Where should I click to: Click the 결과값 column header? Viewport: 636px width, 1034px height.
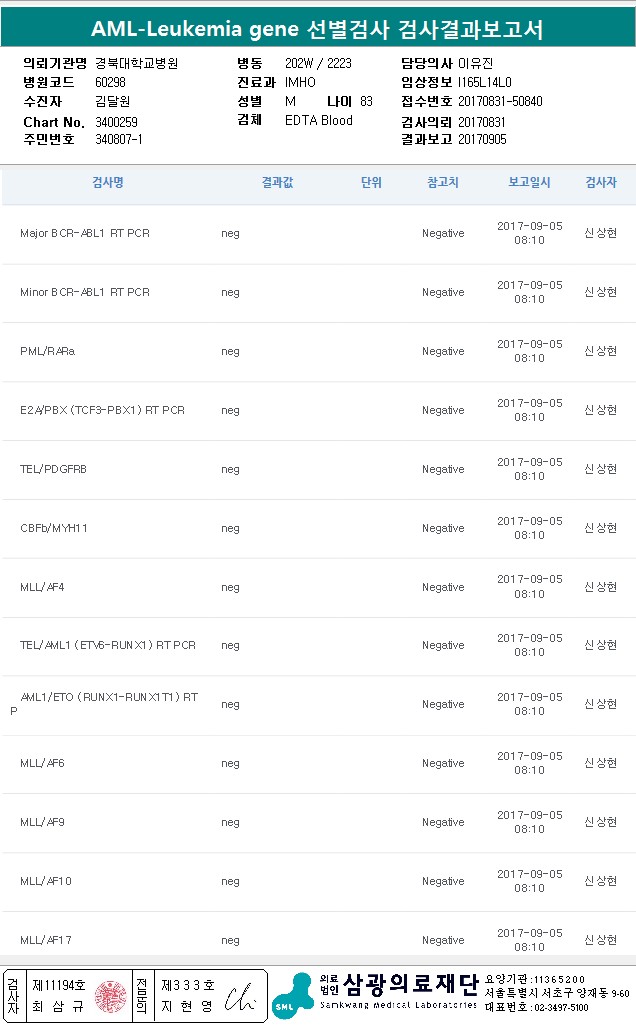point(277,183)
